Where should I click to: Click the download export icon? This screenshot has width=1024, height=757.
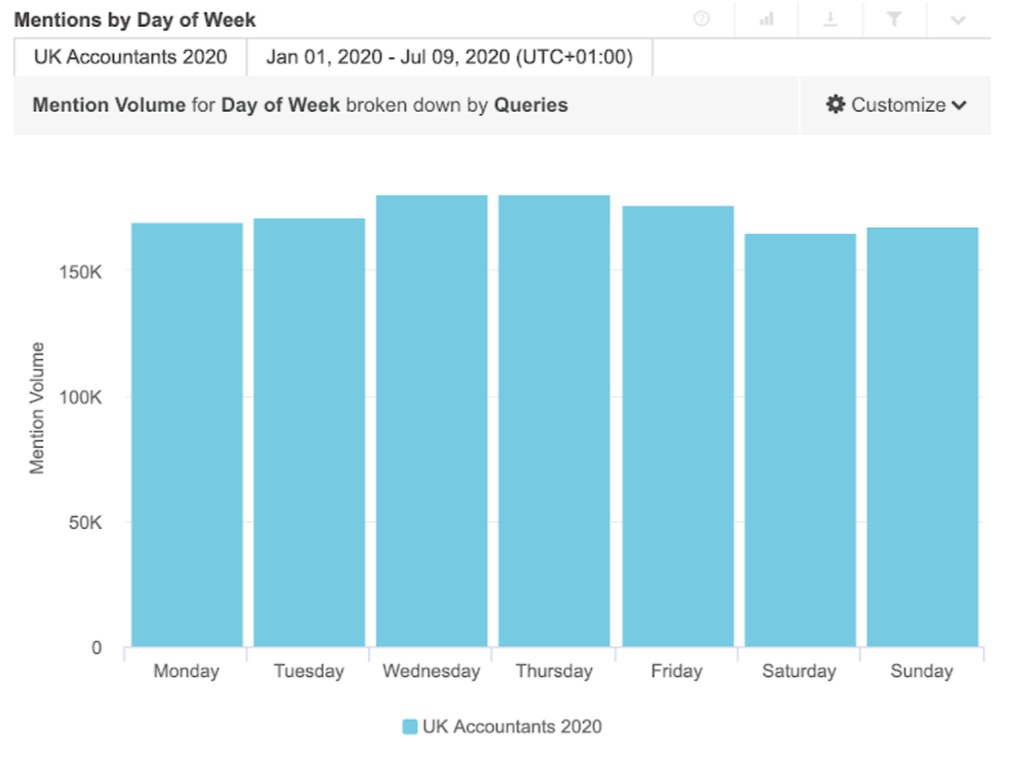click(x=830, y=19)
